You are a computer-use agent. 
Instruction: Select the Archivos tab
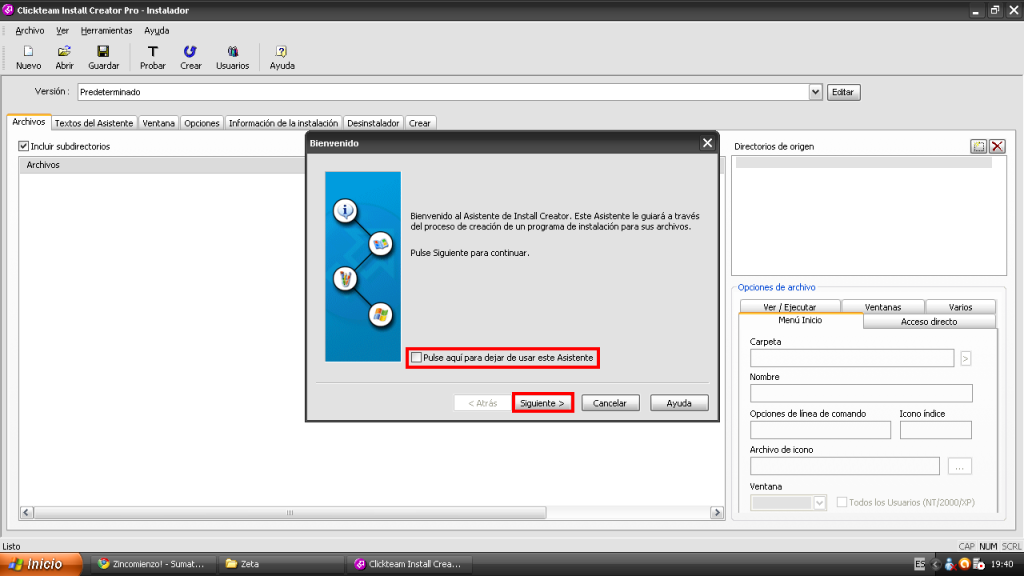[x=29, y=122]
